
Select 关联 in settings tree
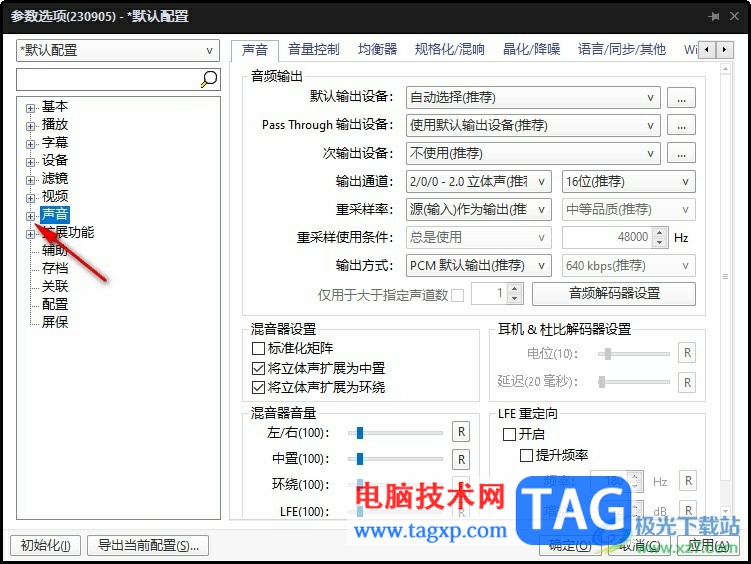[55, 286]
